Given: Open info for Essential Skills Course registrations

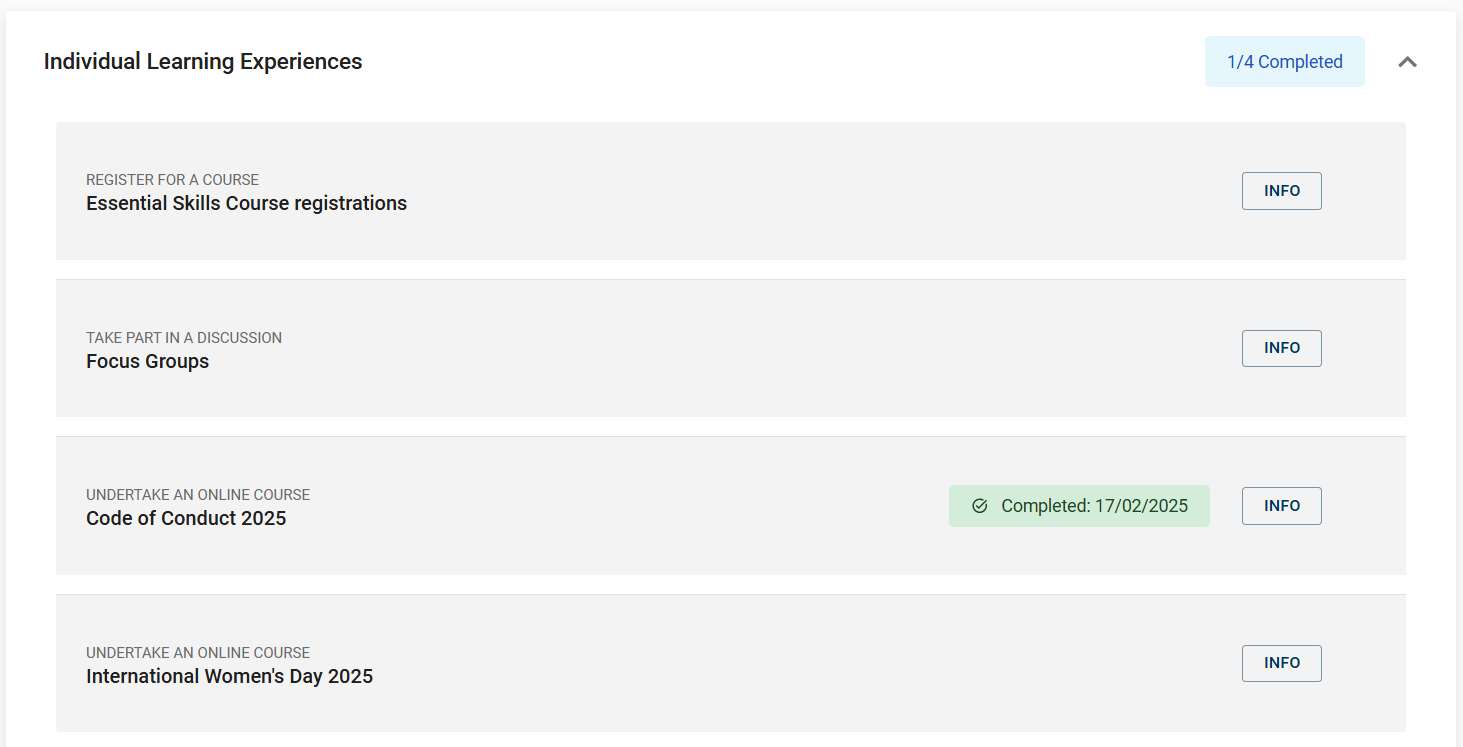Looking at the screenshot, I should 1281,190.
